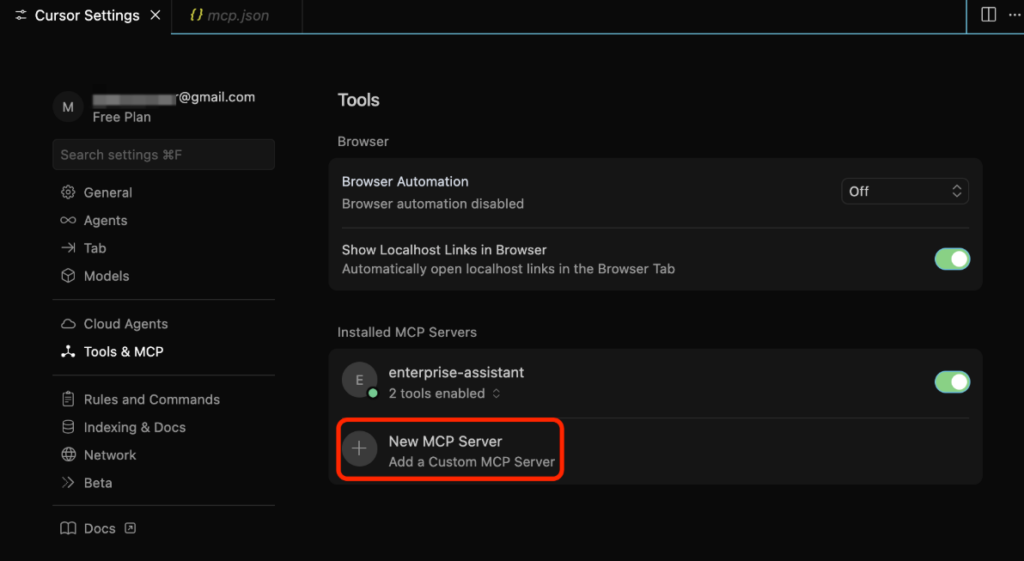Open Rules and Commands settings section
The height and width of the screenshot is (561, 1024).
151,399
